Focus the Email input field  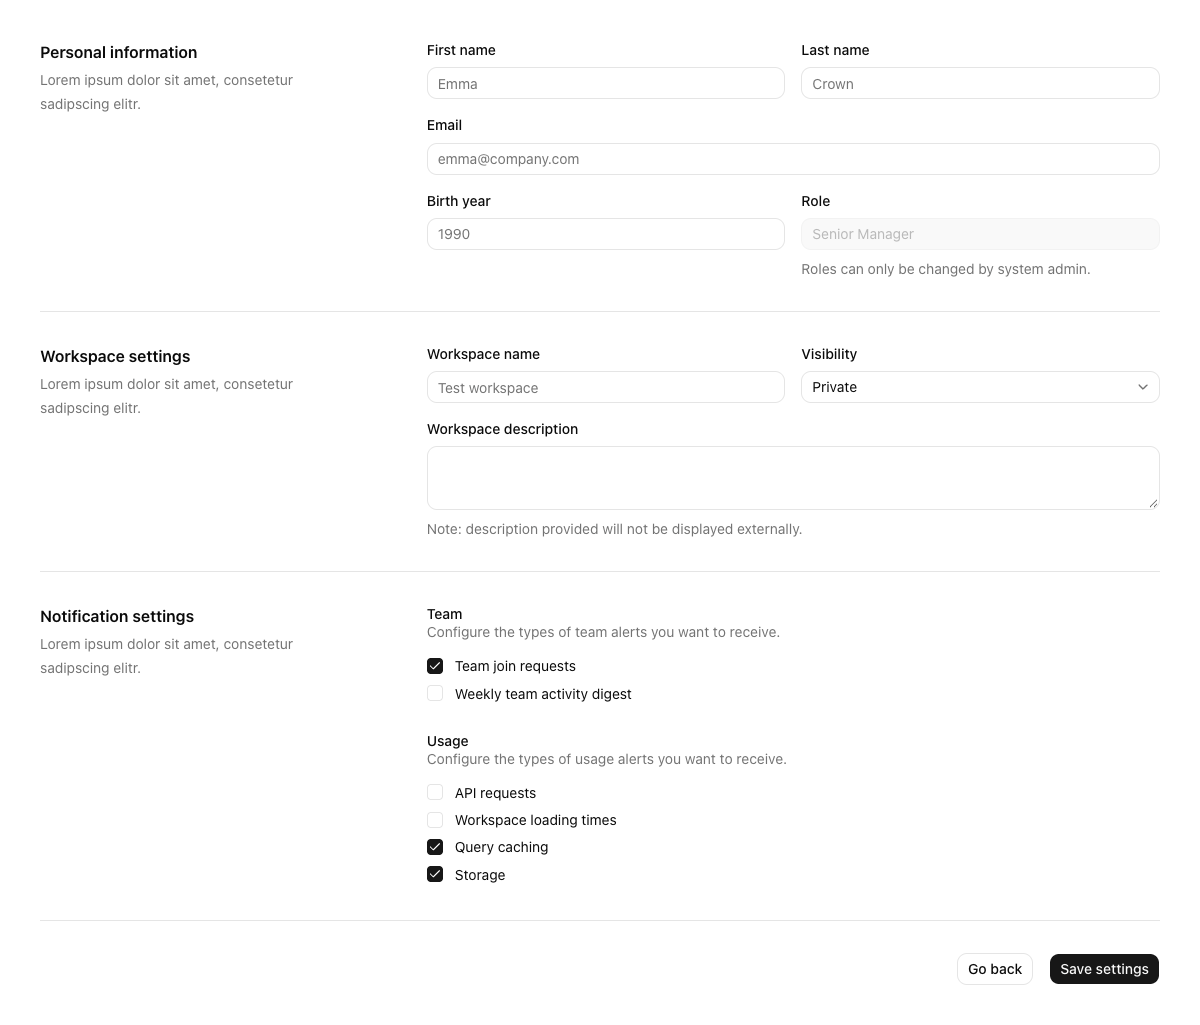793,159
